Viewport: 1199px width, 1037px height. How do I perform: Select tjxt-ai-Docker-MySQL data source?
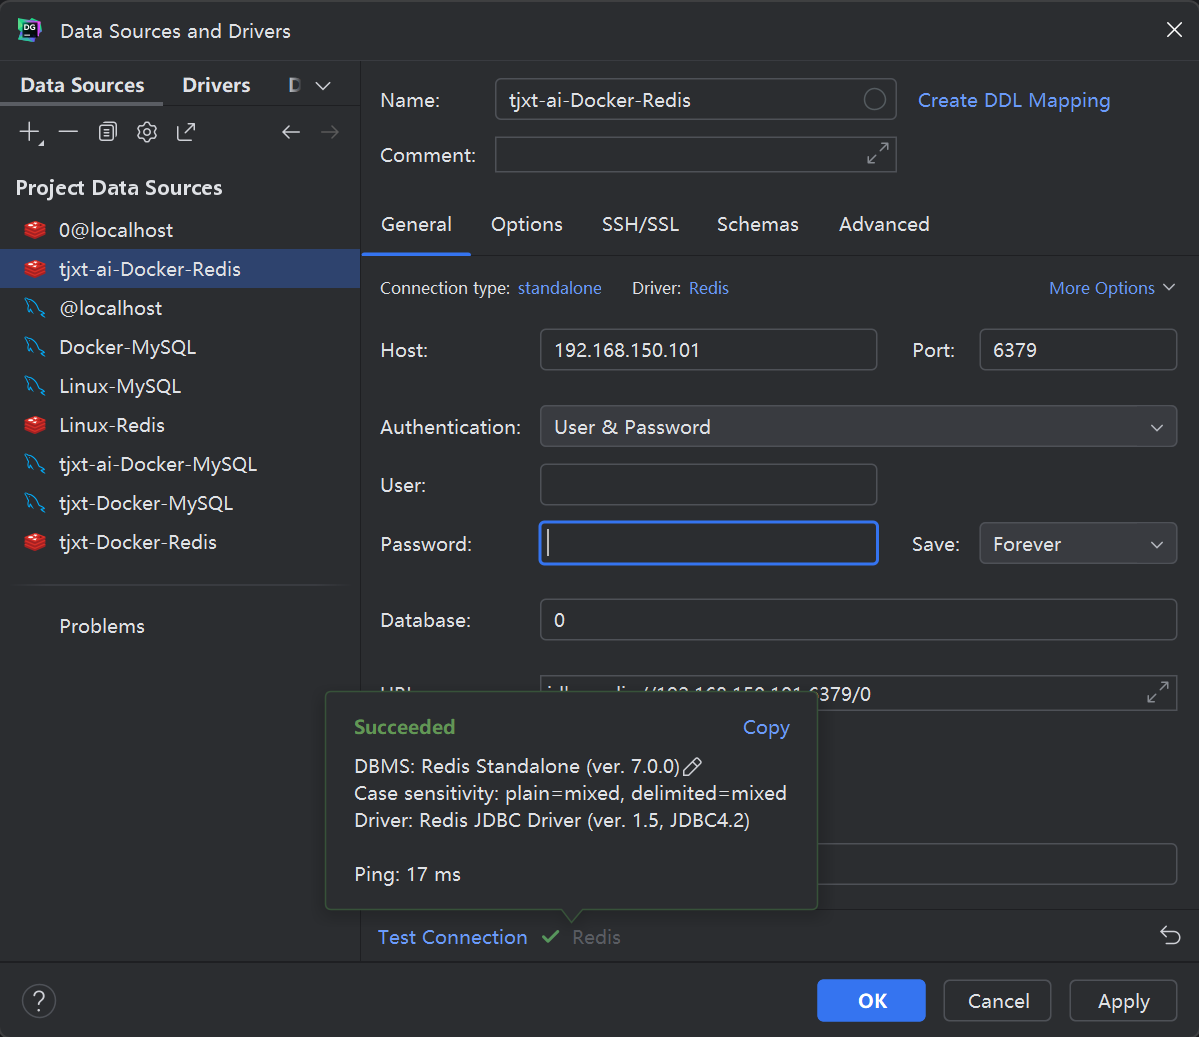click(x=180, y=464)
